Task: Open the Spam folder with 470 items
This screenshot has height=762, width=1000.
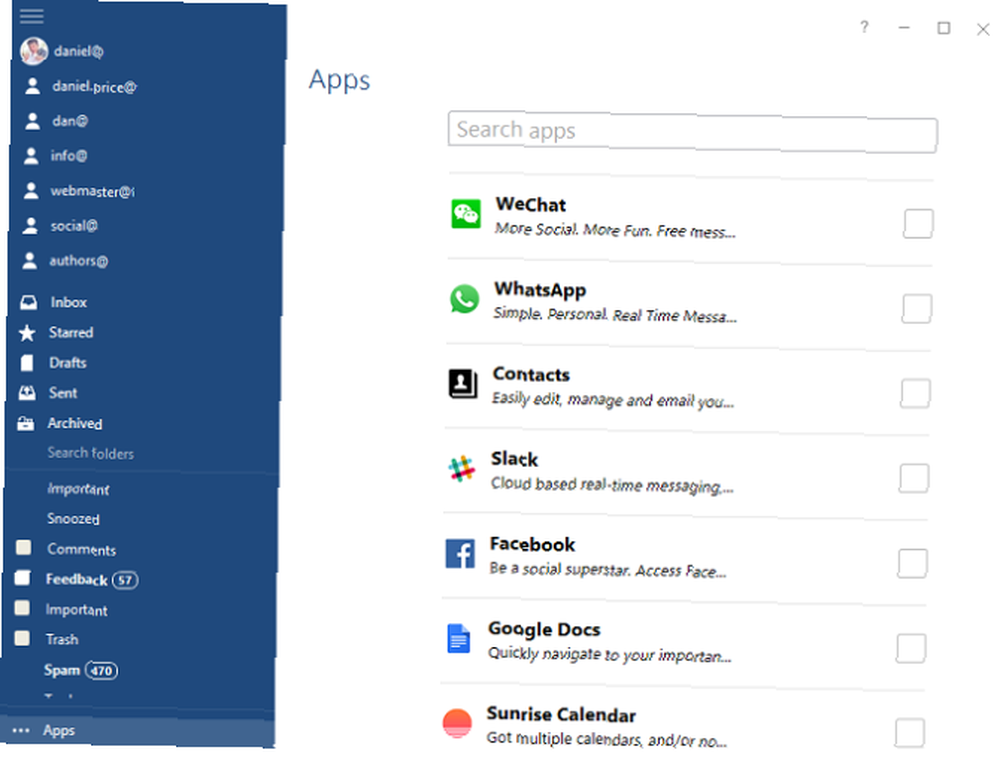Action: [x=62, y=670]
